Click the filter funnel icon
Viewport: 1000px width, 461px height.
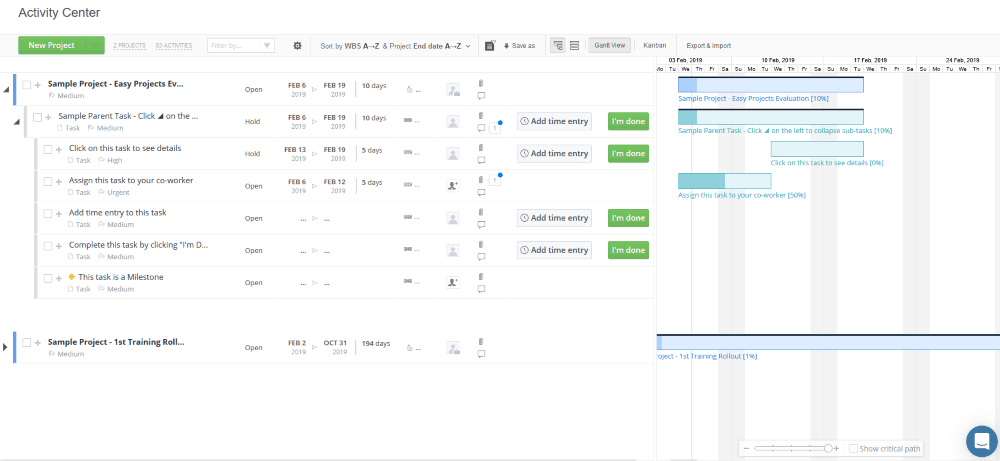[267, 46]
